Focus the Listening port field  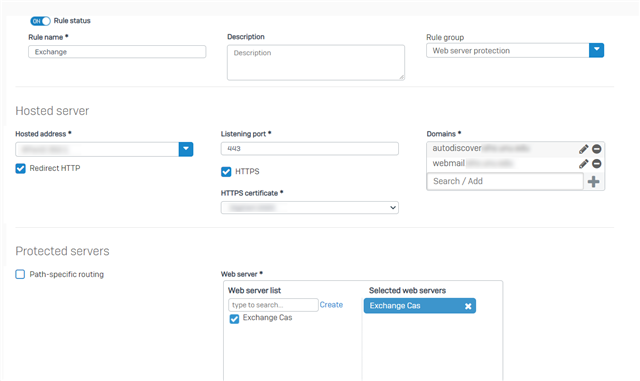[x=310, y=149]
